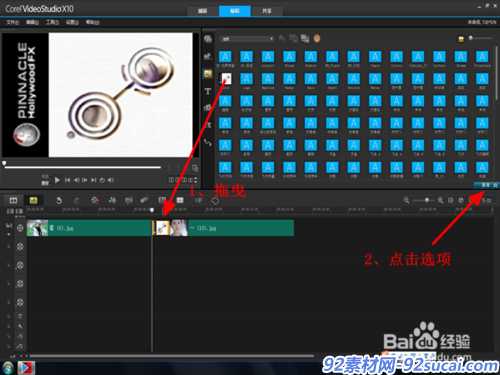Viewport: 500px width, 375px height.
Task: Open the Transition library in the sidebar
Action: pyautogui.click(x=208, y=74)
